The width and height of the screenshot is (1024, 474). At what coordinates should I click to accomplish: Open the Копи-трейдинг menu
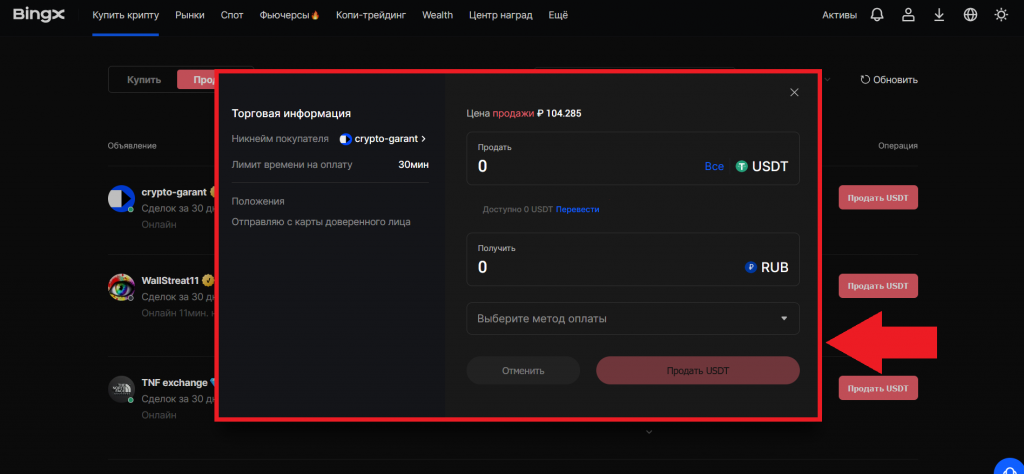[371, 15]
